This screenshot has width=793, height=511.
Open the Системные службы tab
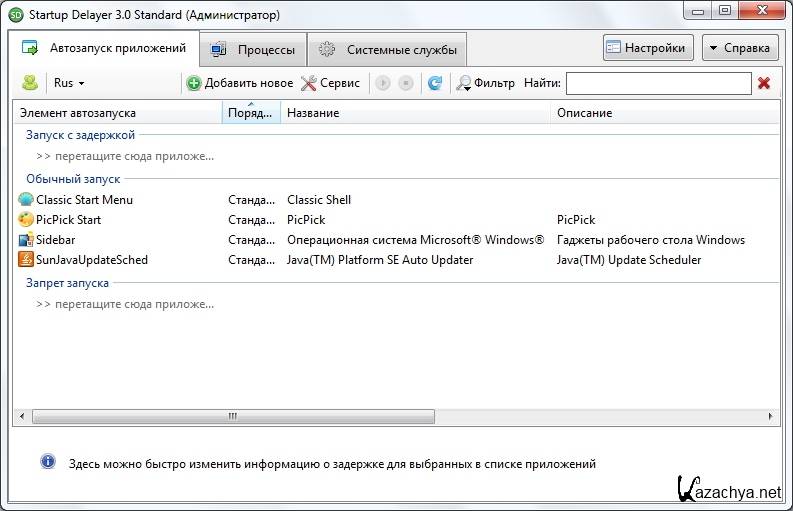tap(388, 49)
